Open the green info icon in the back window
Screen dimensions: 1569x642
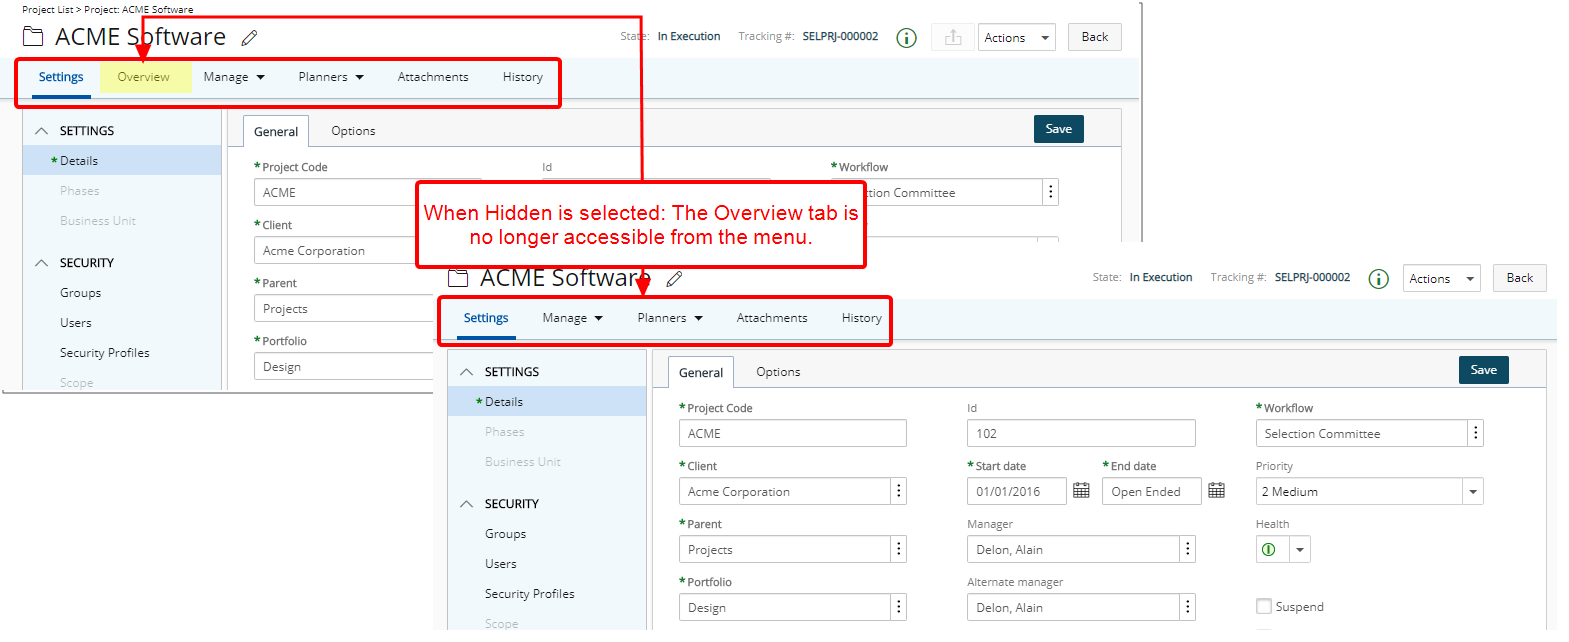[906, 38]
